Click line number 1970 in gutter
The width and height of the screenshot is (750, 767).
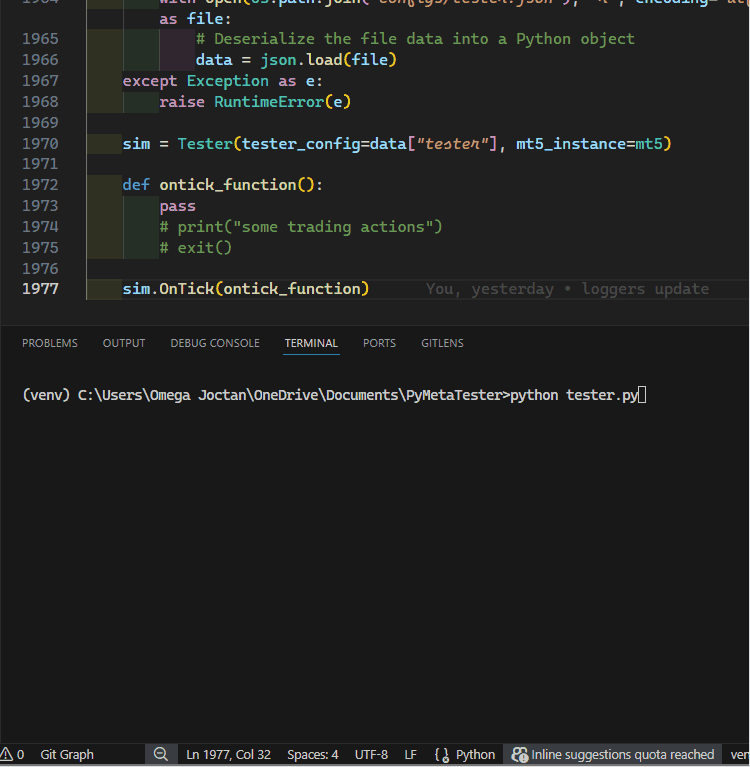pos(40,144)
